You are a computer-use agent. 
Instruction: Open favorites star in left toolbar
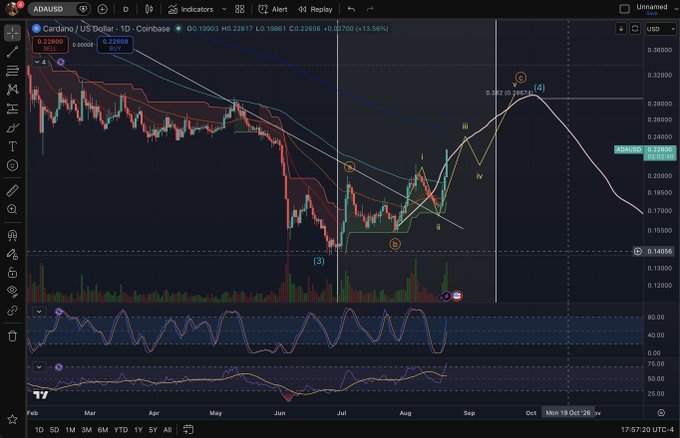(13, 419)
